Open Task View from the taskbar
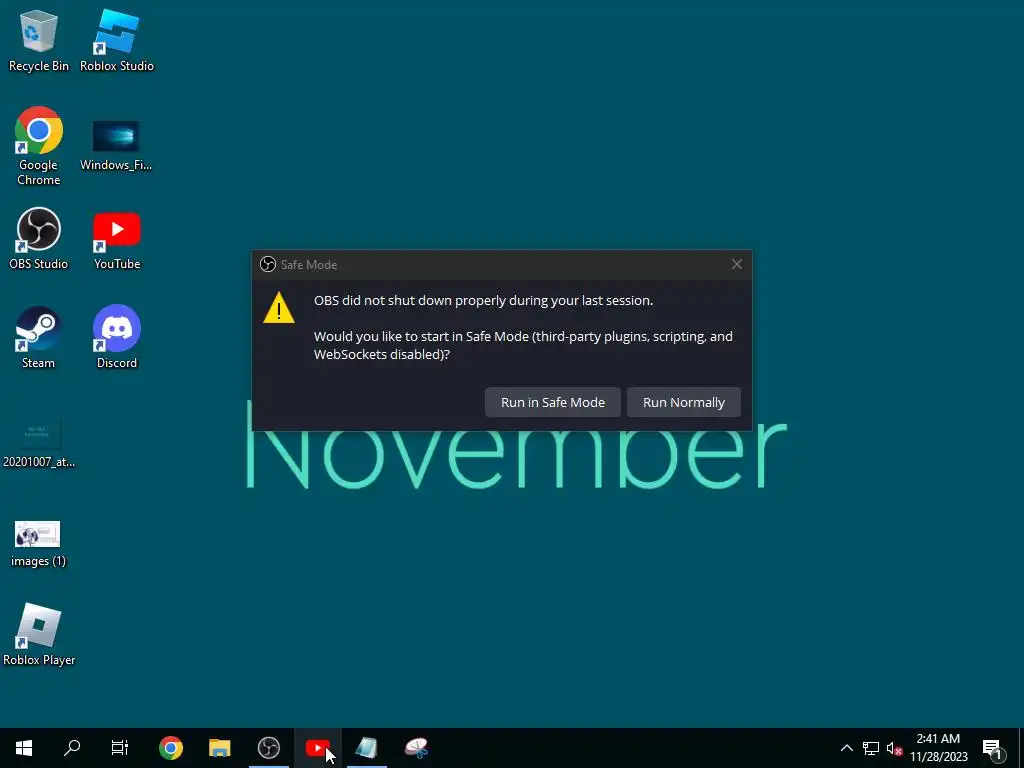This screenshot has height=768, width=1024. click(120, 748)
